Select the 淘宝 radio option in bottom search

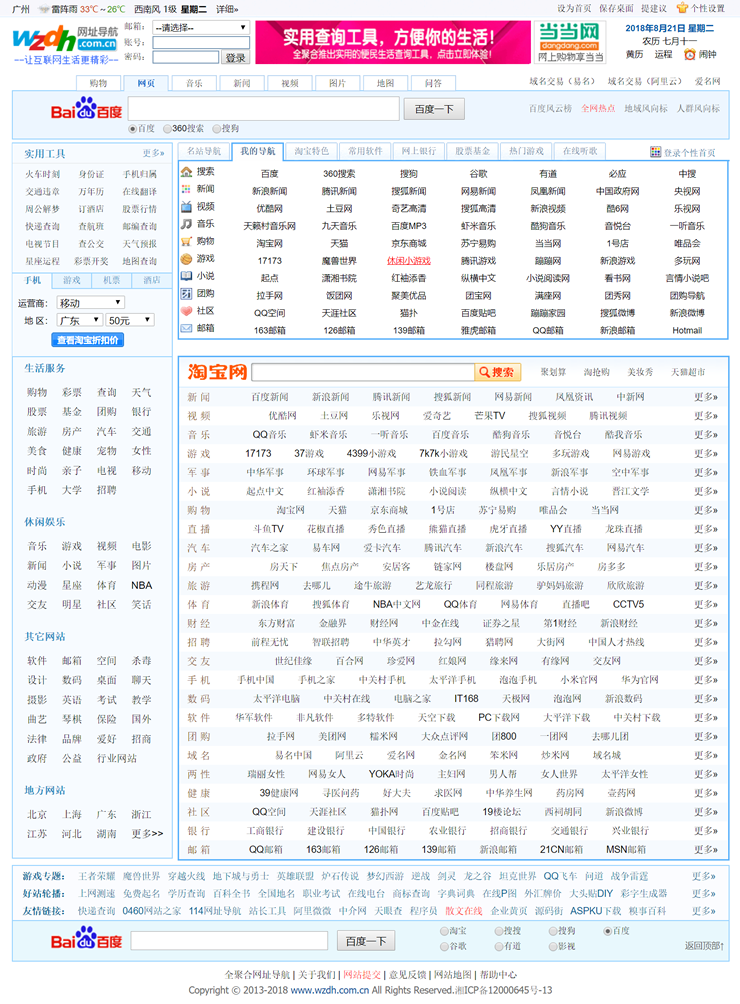(445, 931)
